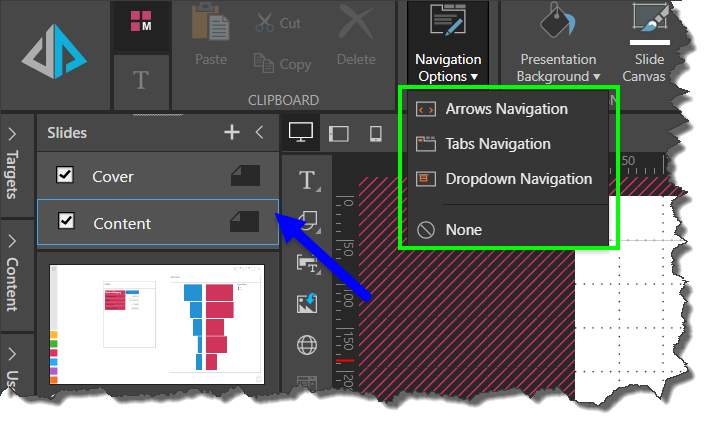Click the Tabs Navigation icon

pyautogui.click(x=426, y=144)
